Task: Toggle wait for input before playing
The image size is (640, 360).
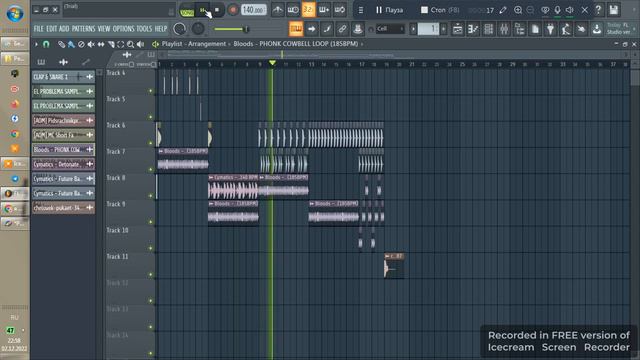Action: [x=293, y=10]
